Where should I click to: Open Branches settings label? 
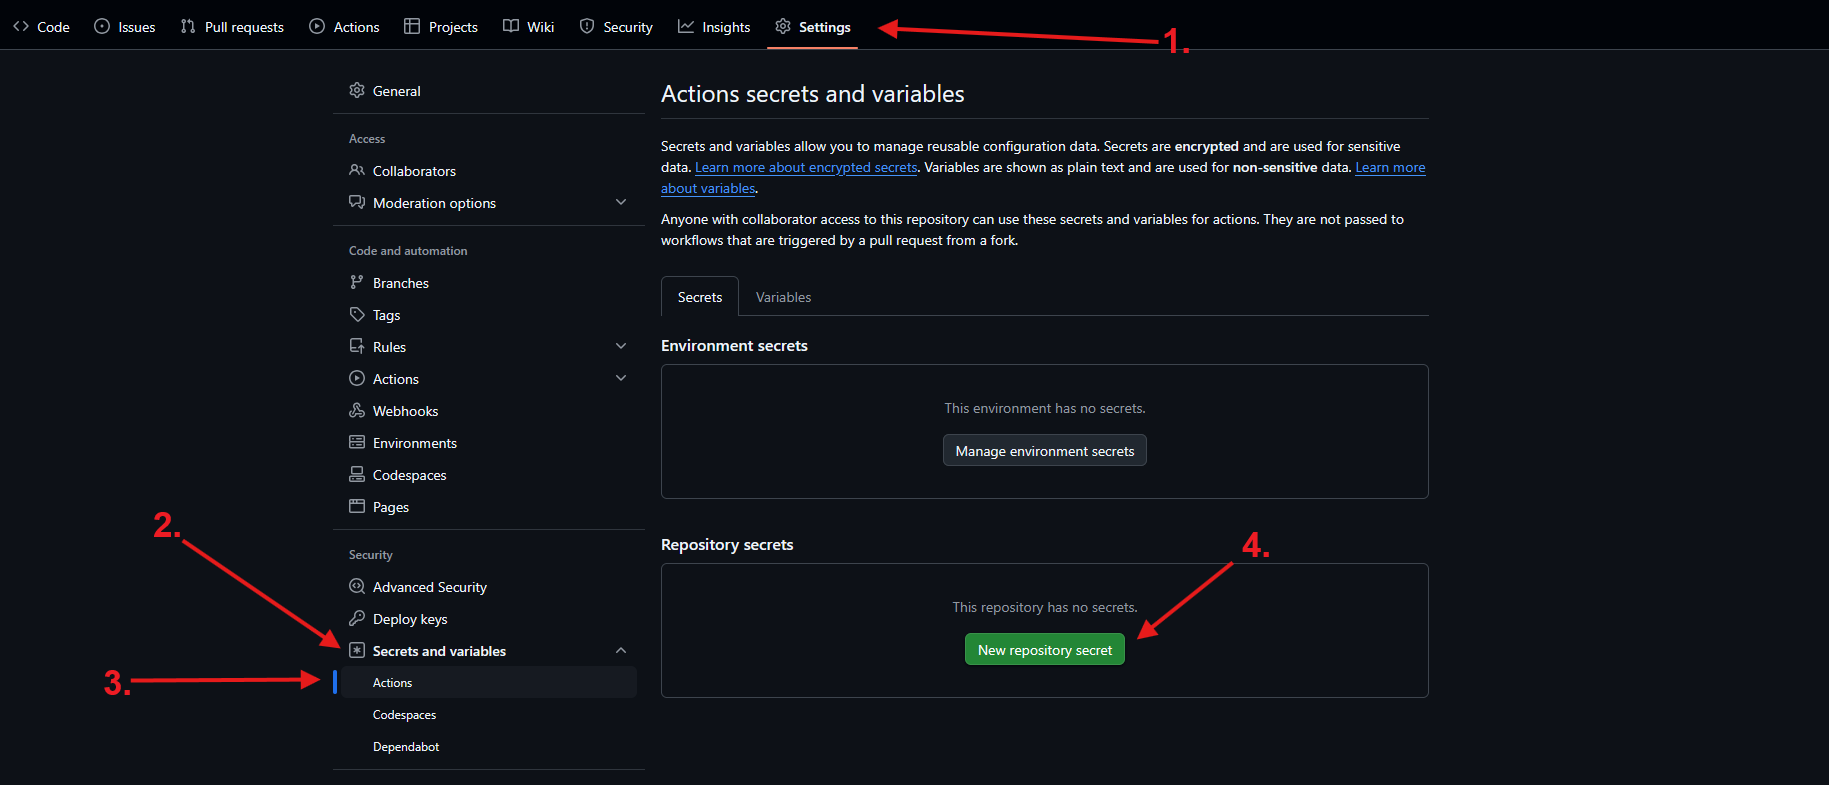(x=401, y=283)
